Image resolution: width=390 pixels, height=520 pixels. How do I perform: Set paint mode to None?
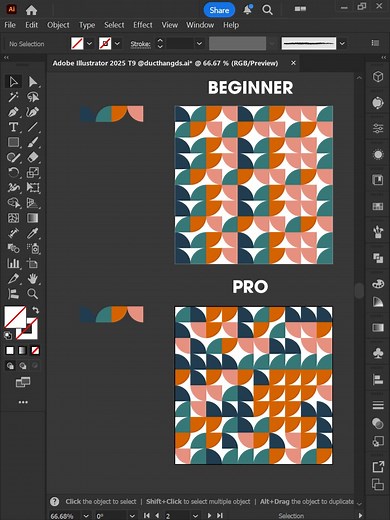pos(35,350)
